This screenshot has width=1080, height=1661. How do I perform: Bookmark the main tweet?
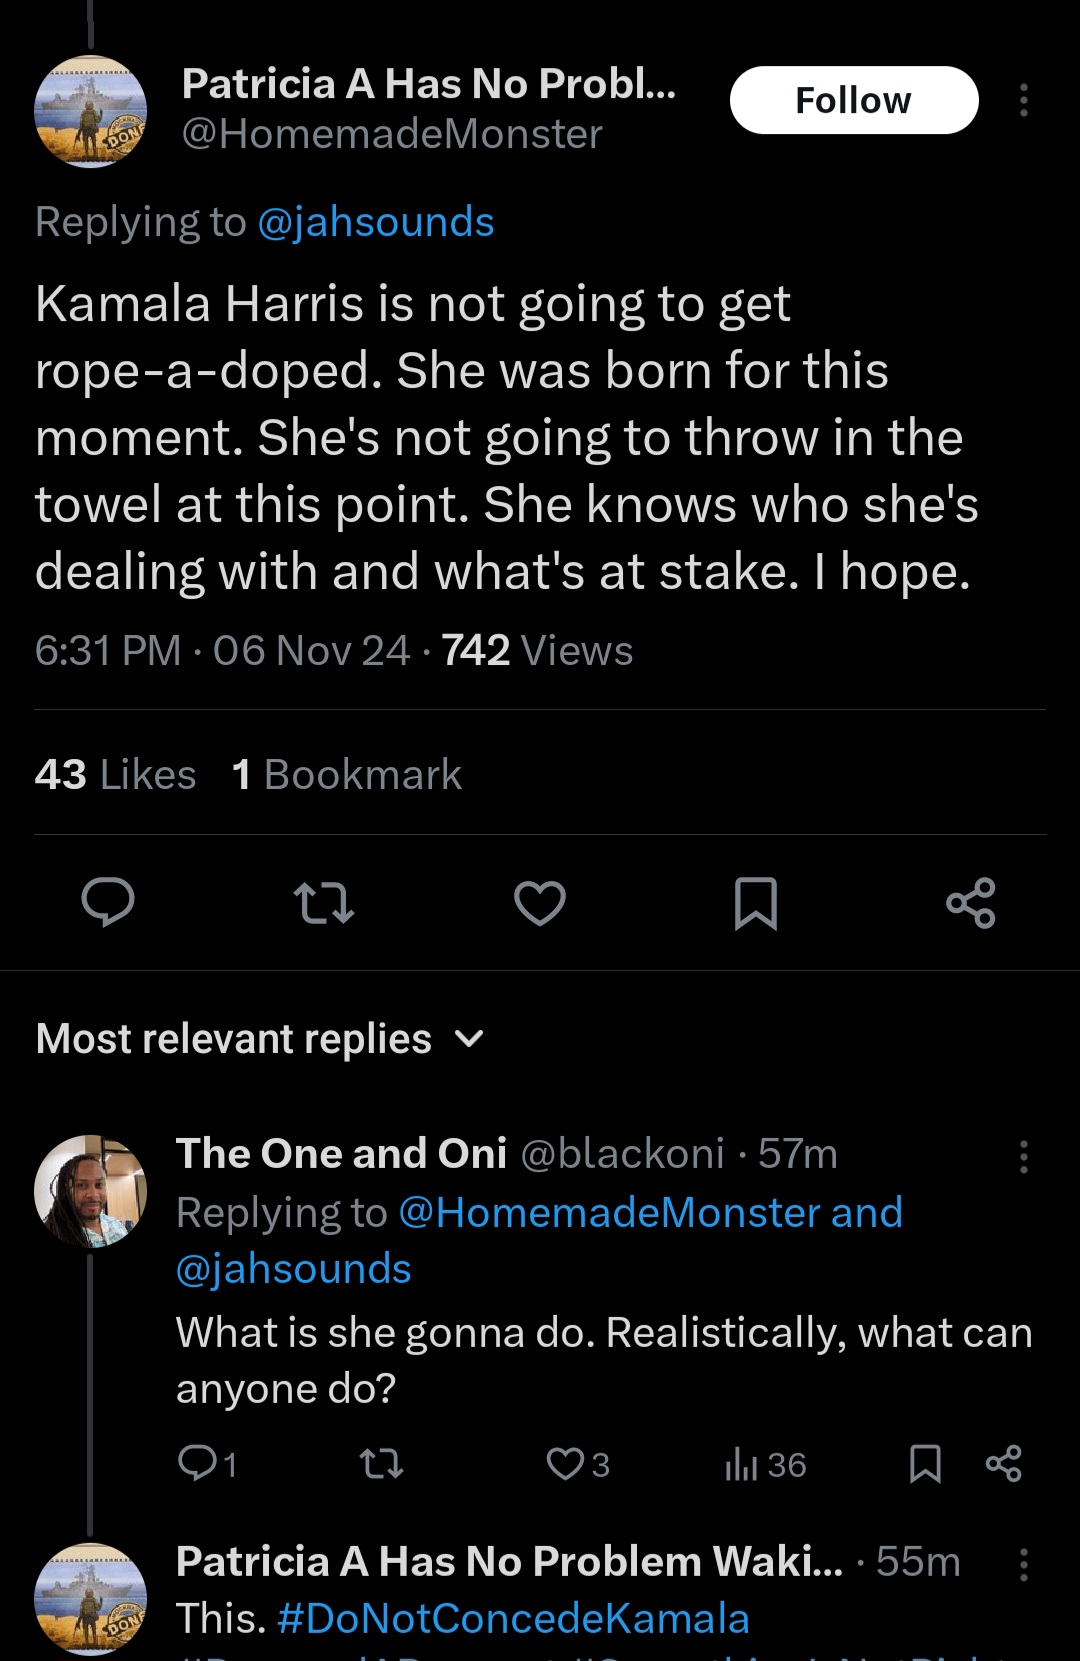point(755,902)
